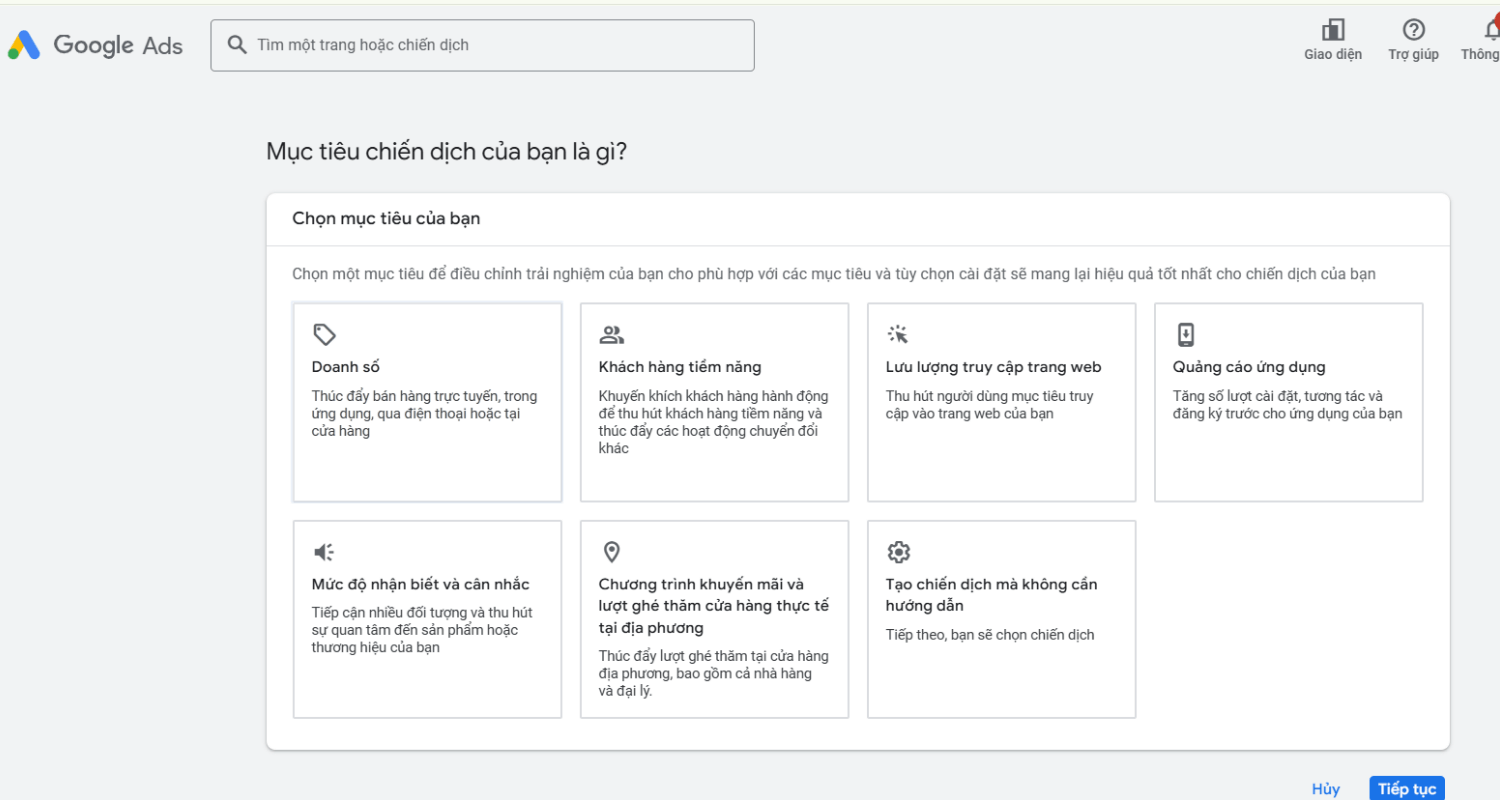Select the Doanh số goal card
Image resolution: width=1500 pixels, height=800 pixels.
pos(427,402)
